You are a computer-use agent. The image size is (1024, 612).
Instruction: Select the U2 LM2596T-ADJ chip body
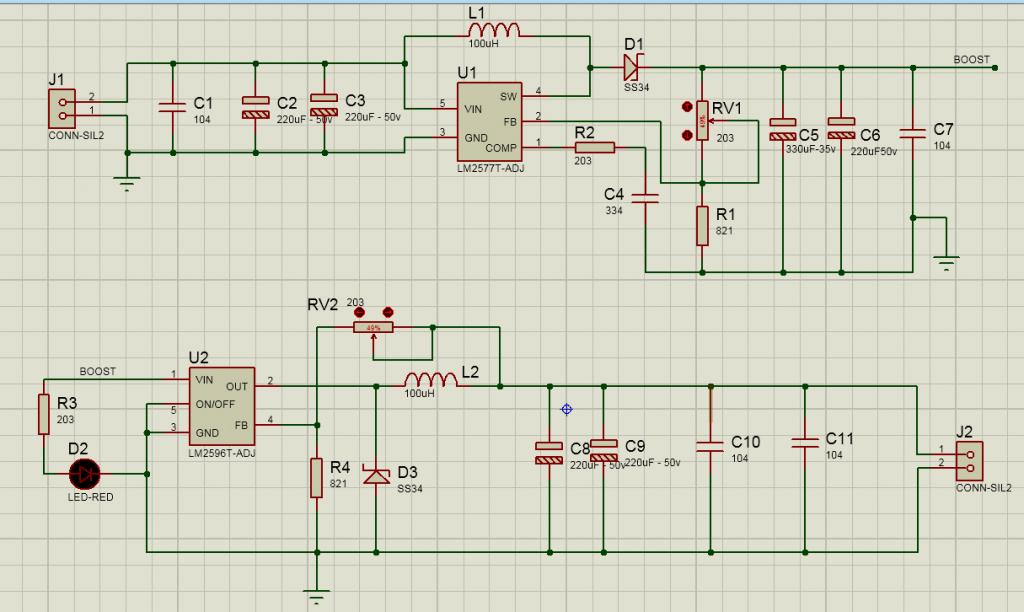(x=222, y=406)
